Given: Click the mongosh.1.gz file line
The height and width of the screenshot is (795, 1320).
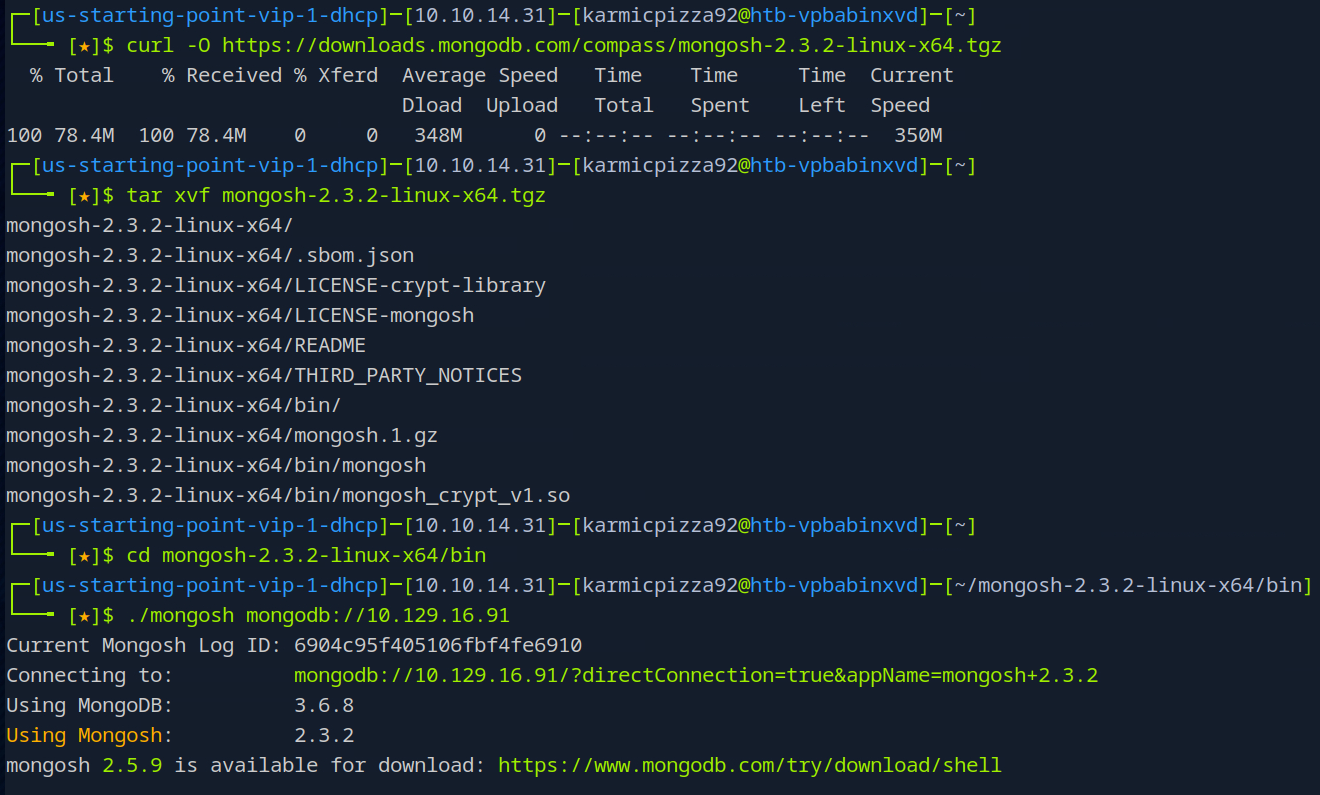Looking at the screenshot, I should [x=222, y=436].
